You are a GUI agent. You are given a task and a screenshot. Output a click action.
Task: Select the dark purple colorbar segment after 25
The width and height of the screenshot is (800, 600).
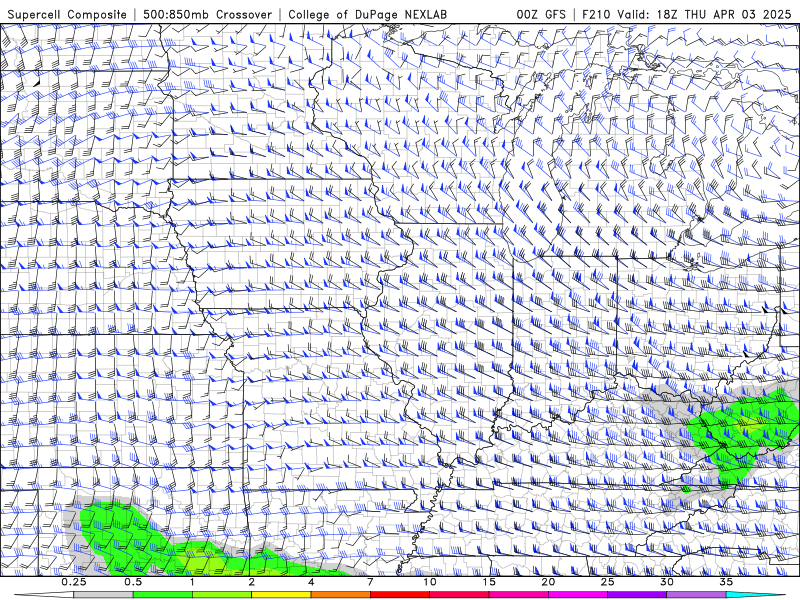(x=637, y=595)
